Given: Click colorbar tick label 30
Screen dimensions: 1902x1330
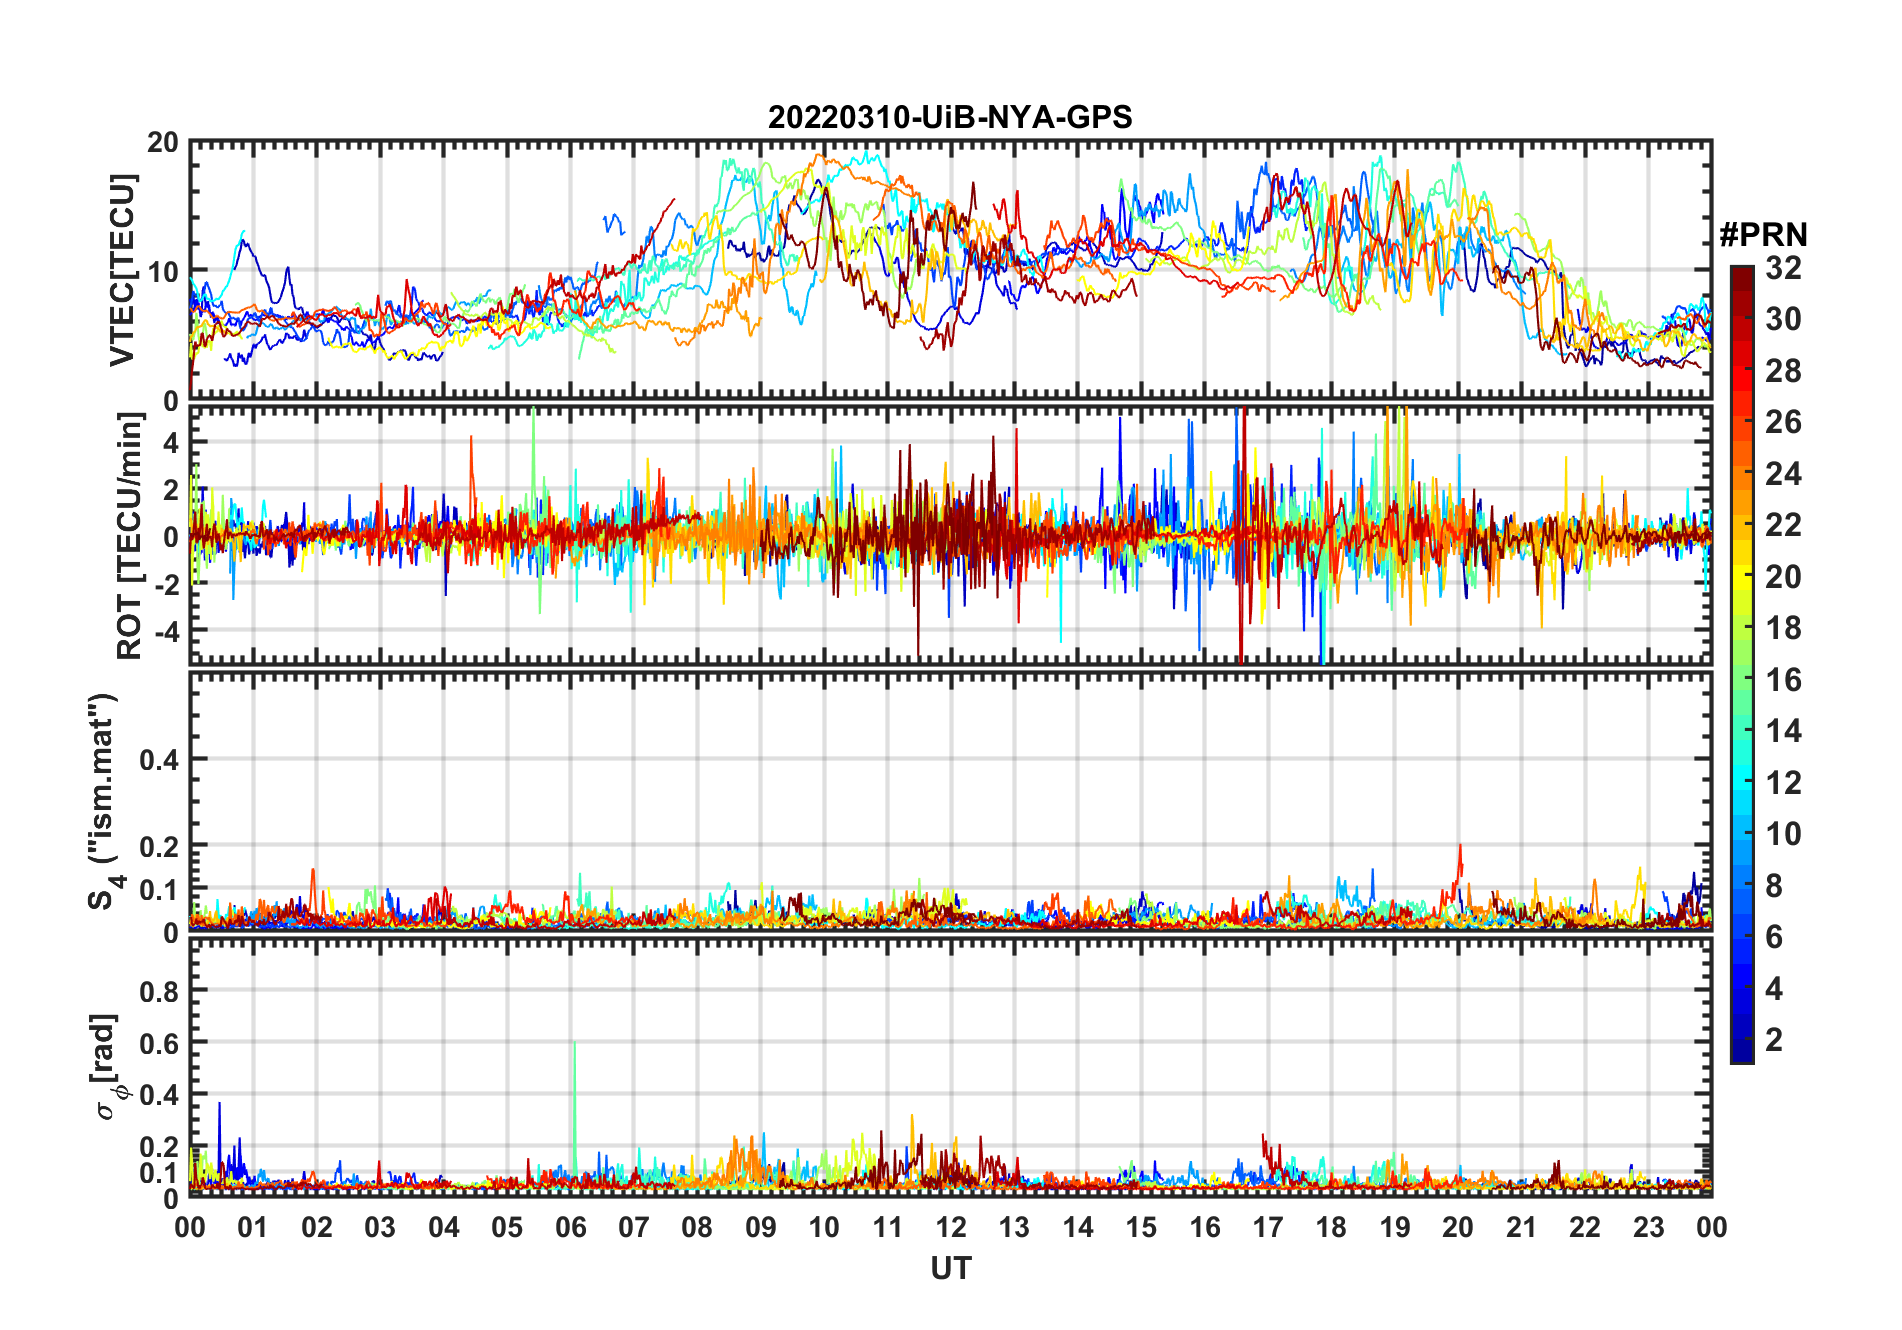Looking at the screenshot, I should [x=1783, y=319].
